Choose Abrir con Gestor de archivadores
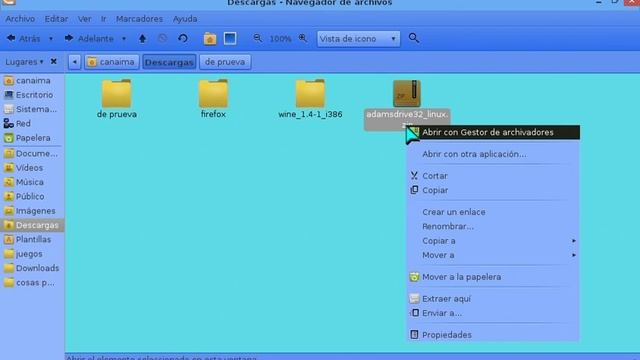 493,132
